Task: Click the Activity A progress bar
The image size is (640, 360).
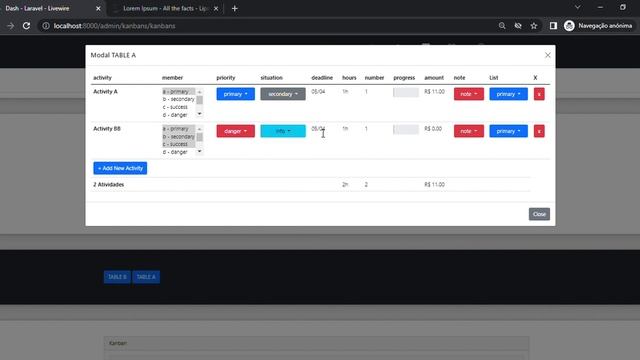Action: click(x=406, y=92)
